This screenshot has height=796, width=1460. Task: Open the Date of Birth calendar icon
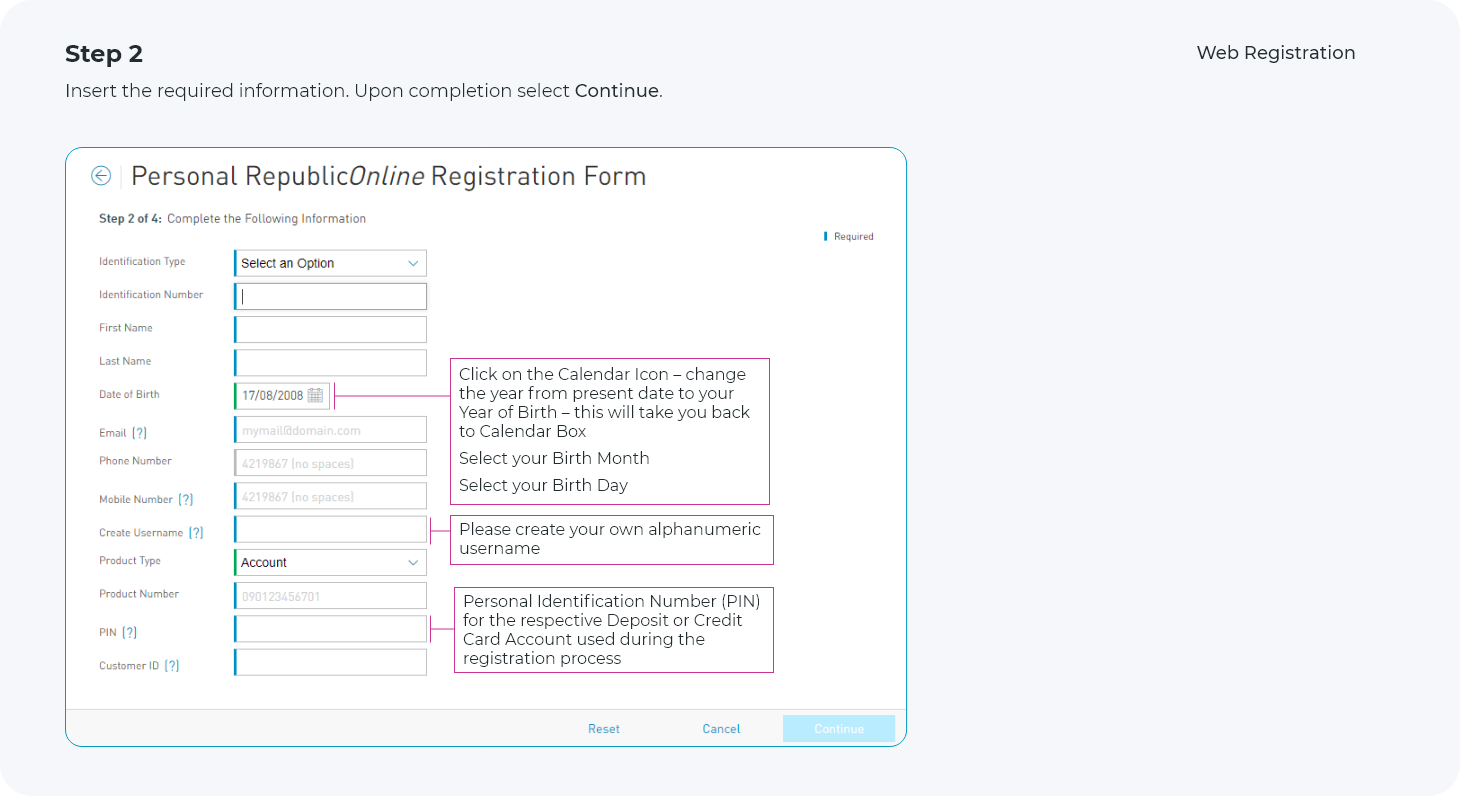point(315,395)
